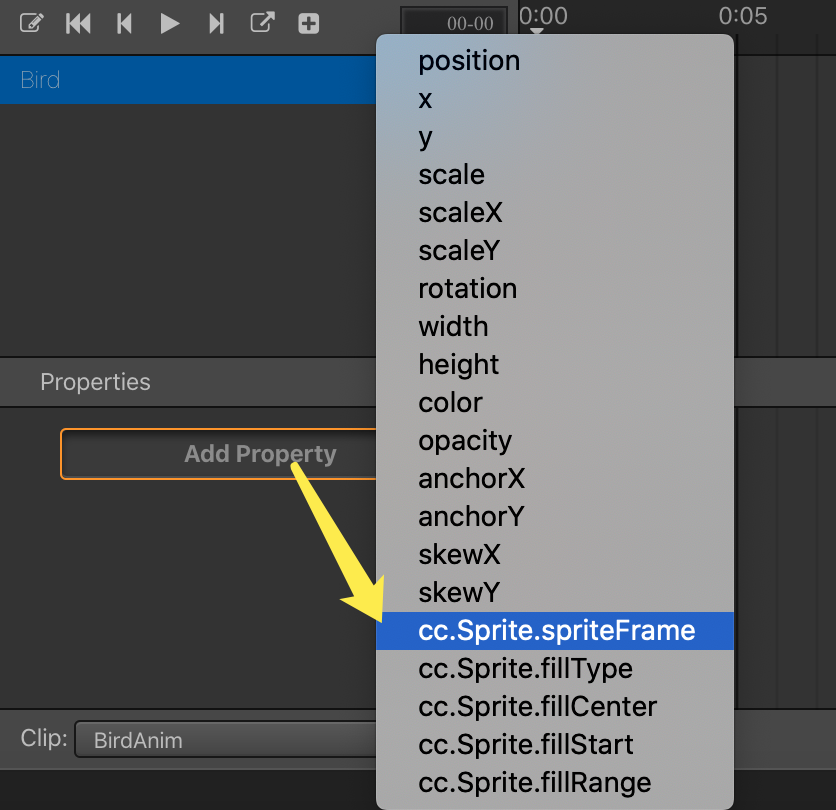
Task: Click the Add Property button
Action: tap(219, 454)
